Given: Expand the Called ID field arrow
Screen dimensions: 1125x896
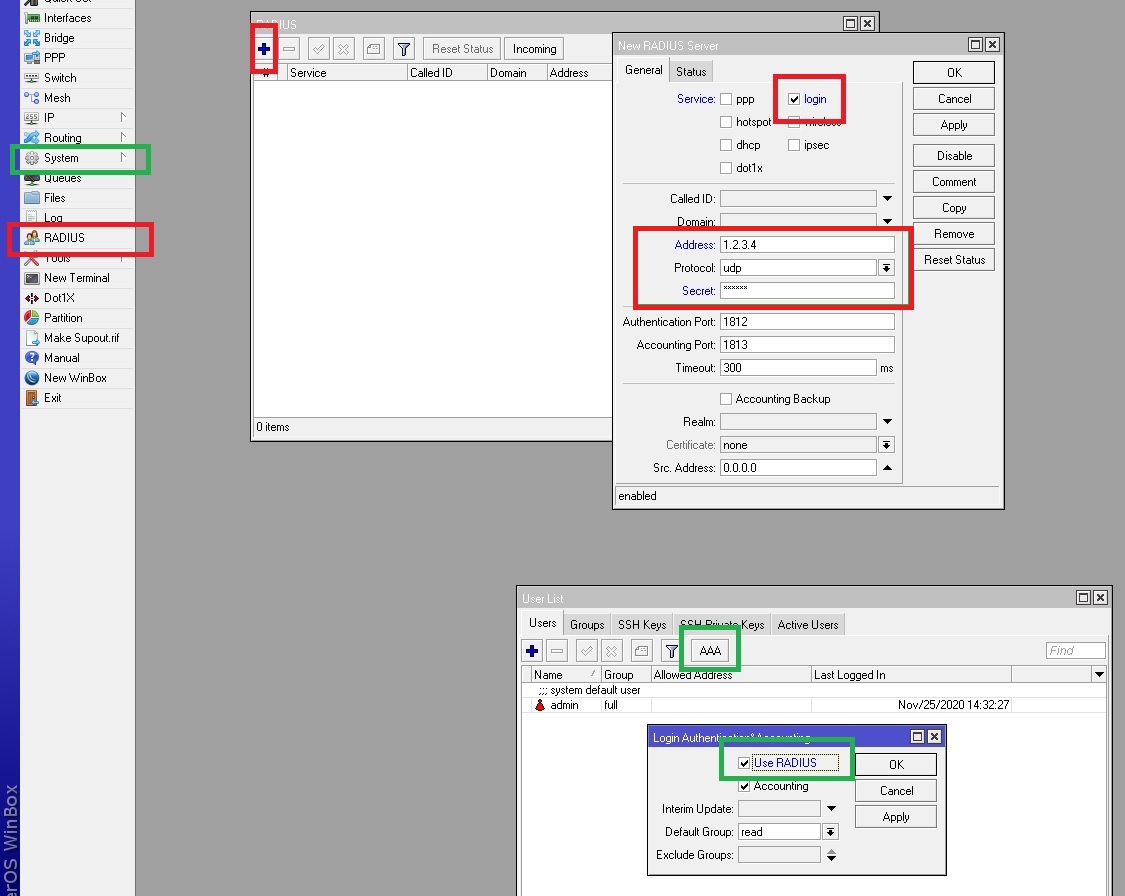Looking at the screenshot, I should click(x=888, y=199).
